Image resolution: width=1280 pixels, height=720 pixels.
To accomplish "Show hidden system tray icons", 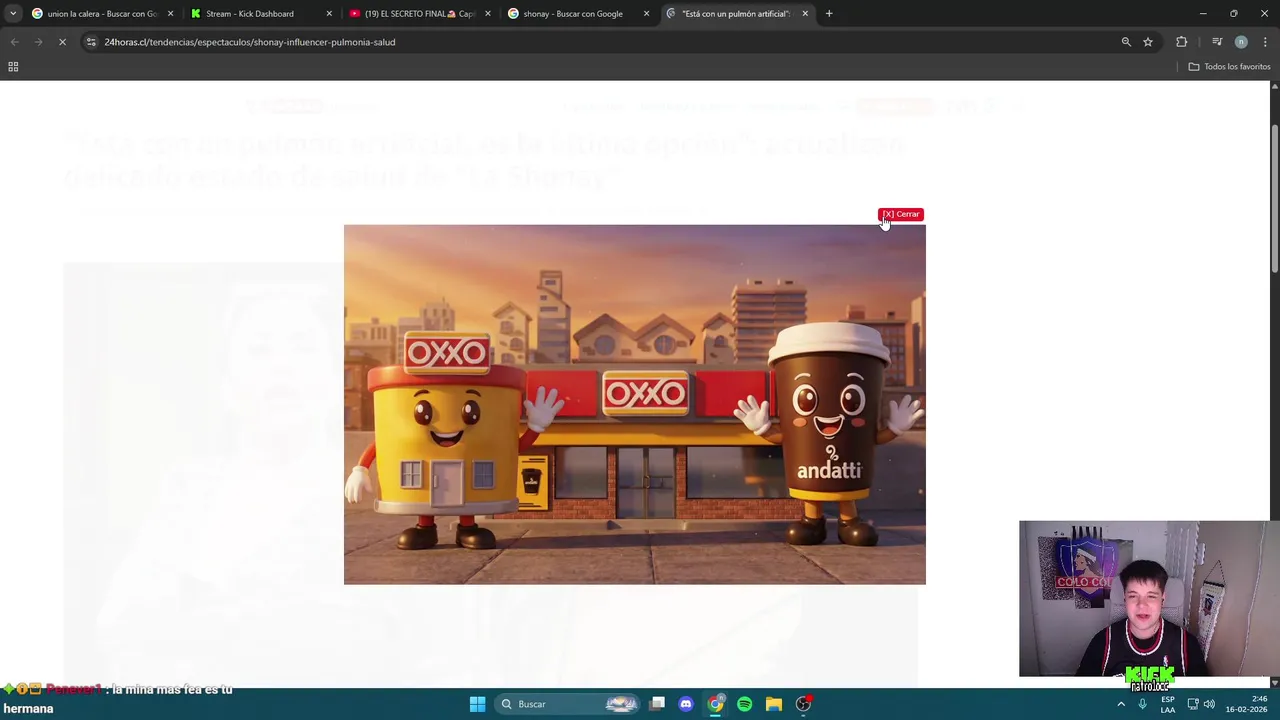I will (x=1121, y=704).
